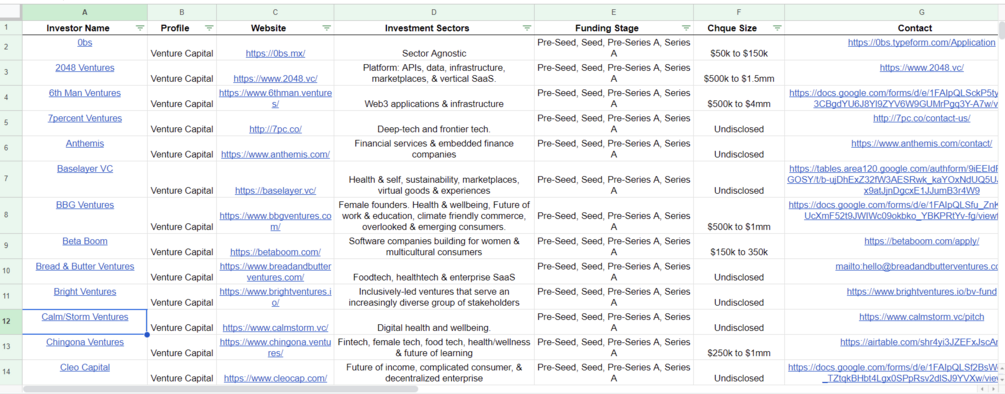Open the Chingona Ventures investor link
This screenshot has width=1005, height=394.
pos(85,342)
